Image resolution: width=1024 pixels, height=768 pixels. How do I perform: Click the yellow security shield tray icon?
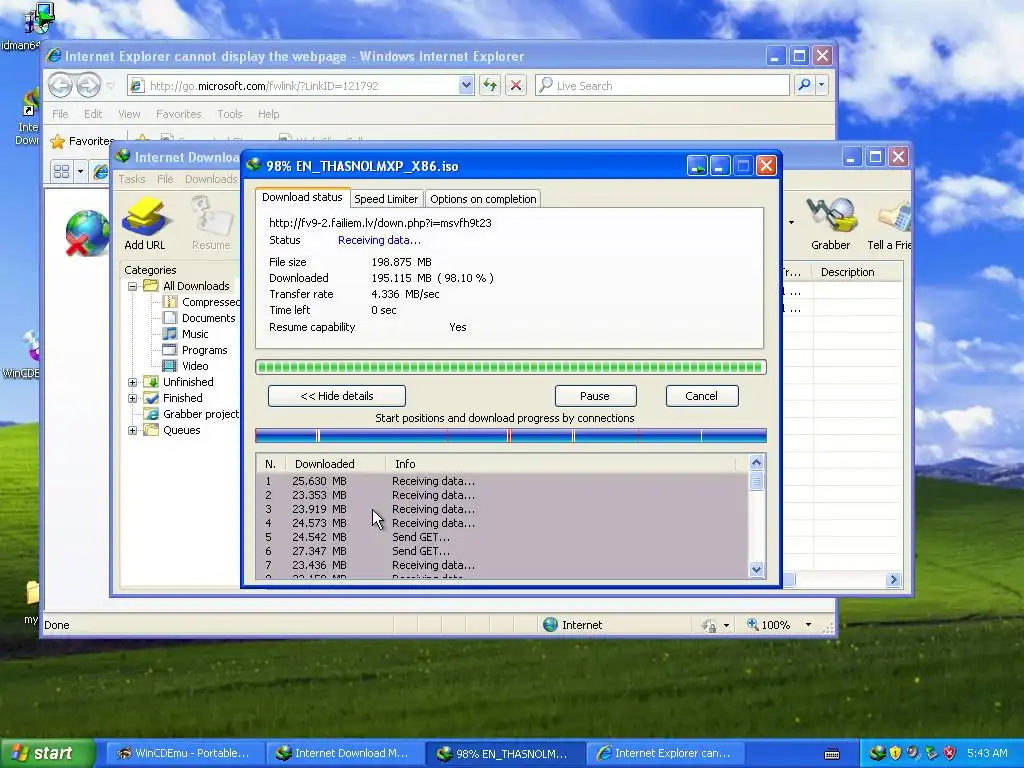point(895,753)
